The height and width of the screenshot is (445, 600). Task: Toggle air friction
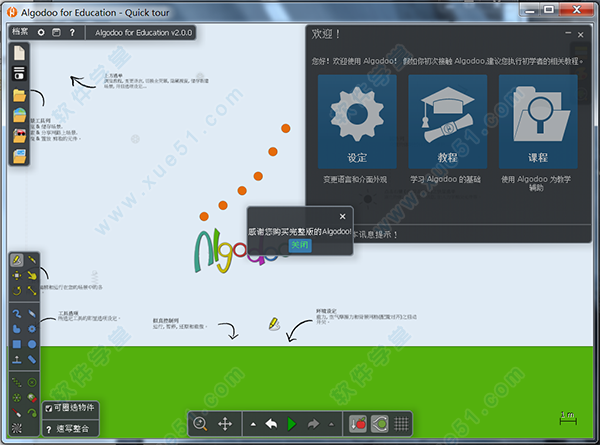380,424
